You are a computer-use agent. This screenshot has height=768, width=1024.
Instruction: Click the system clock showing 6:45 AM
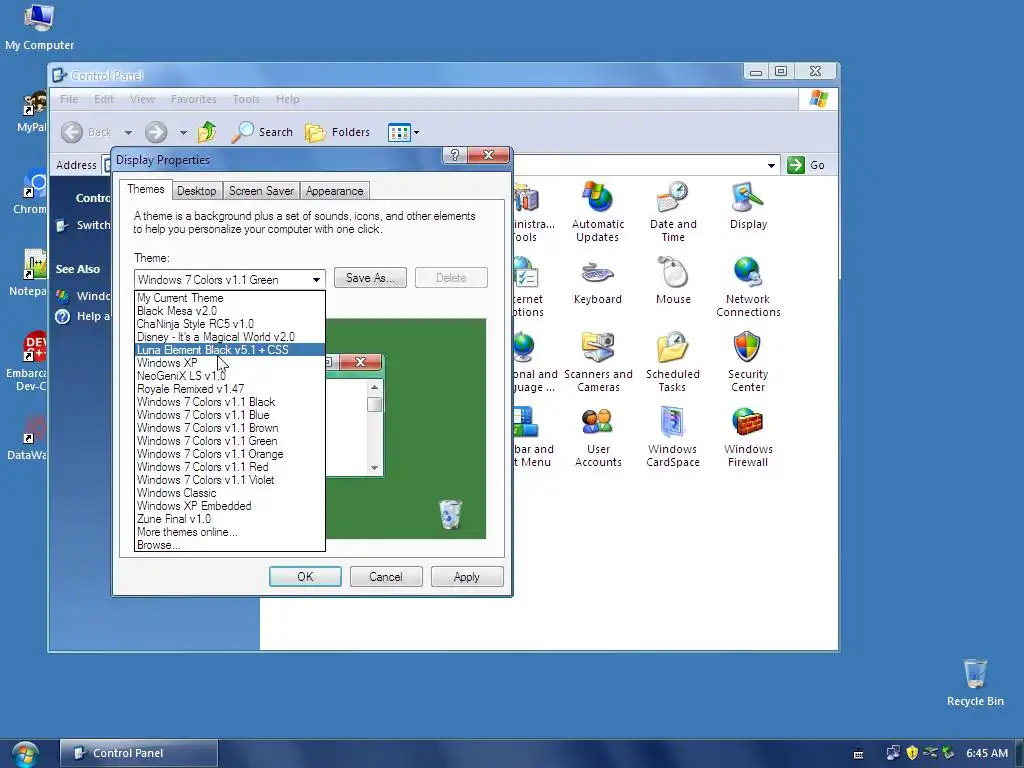[987, 753]
